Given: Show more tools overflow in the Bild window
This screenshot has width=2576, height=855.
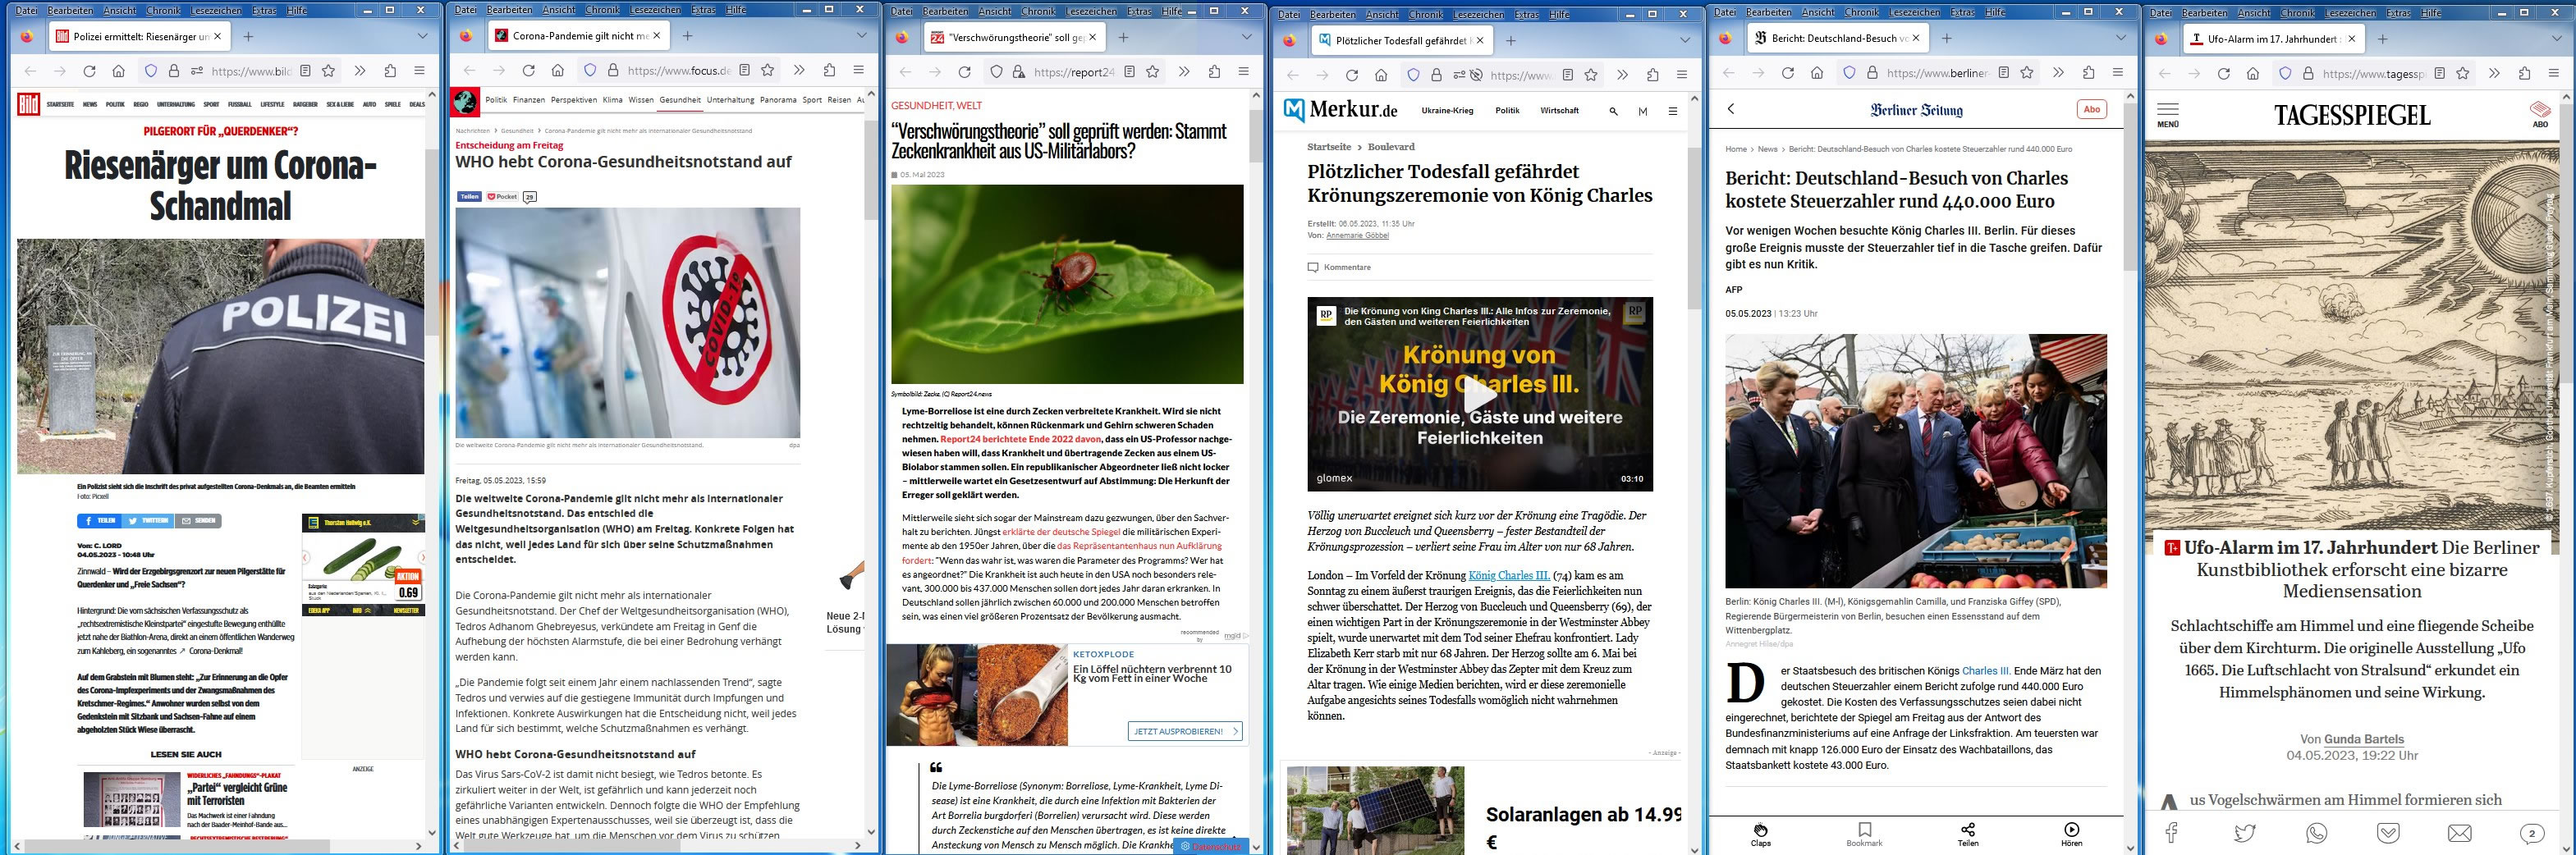Looking at the screenshot, I should coord(360,71).
